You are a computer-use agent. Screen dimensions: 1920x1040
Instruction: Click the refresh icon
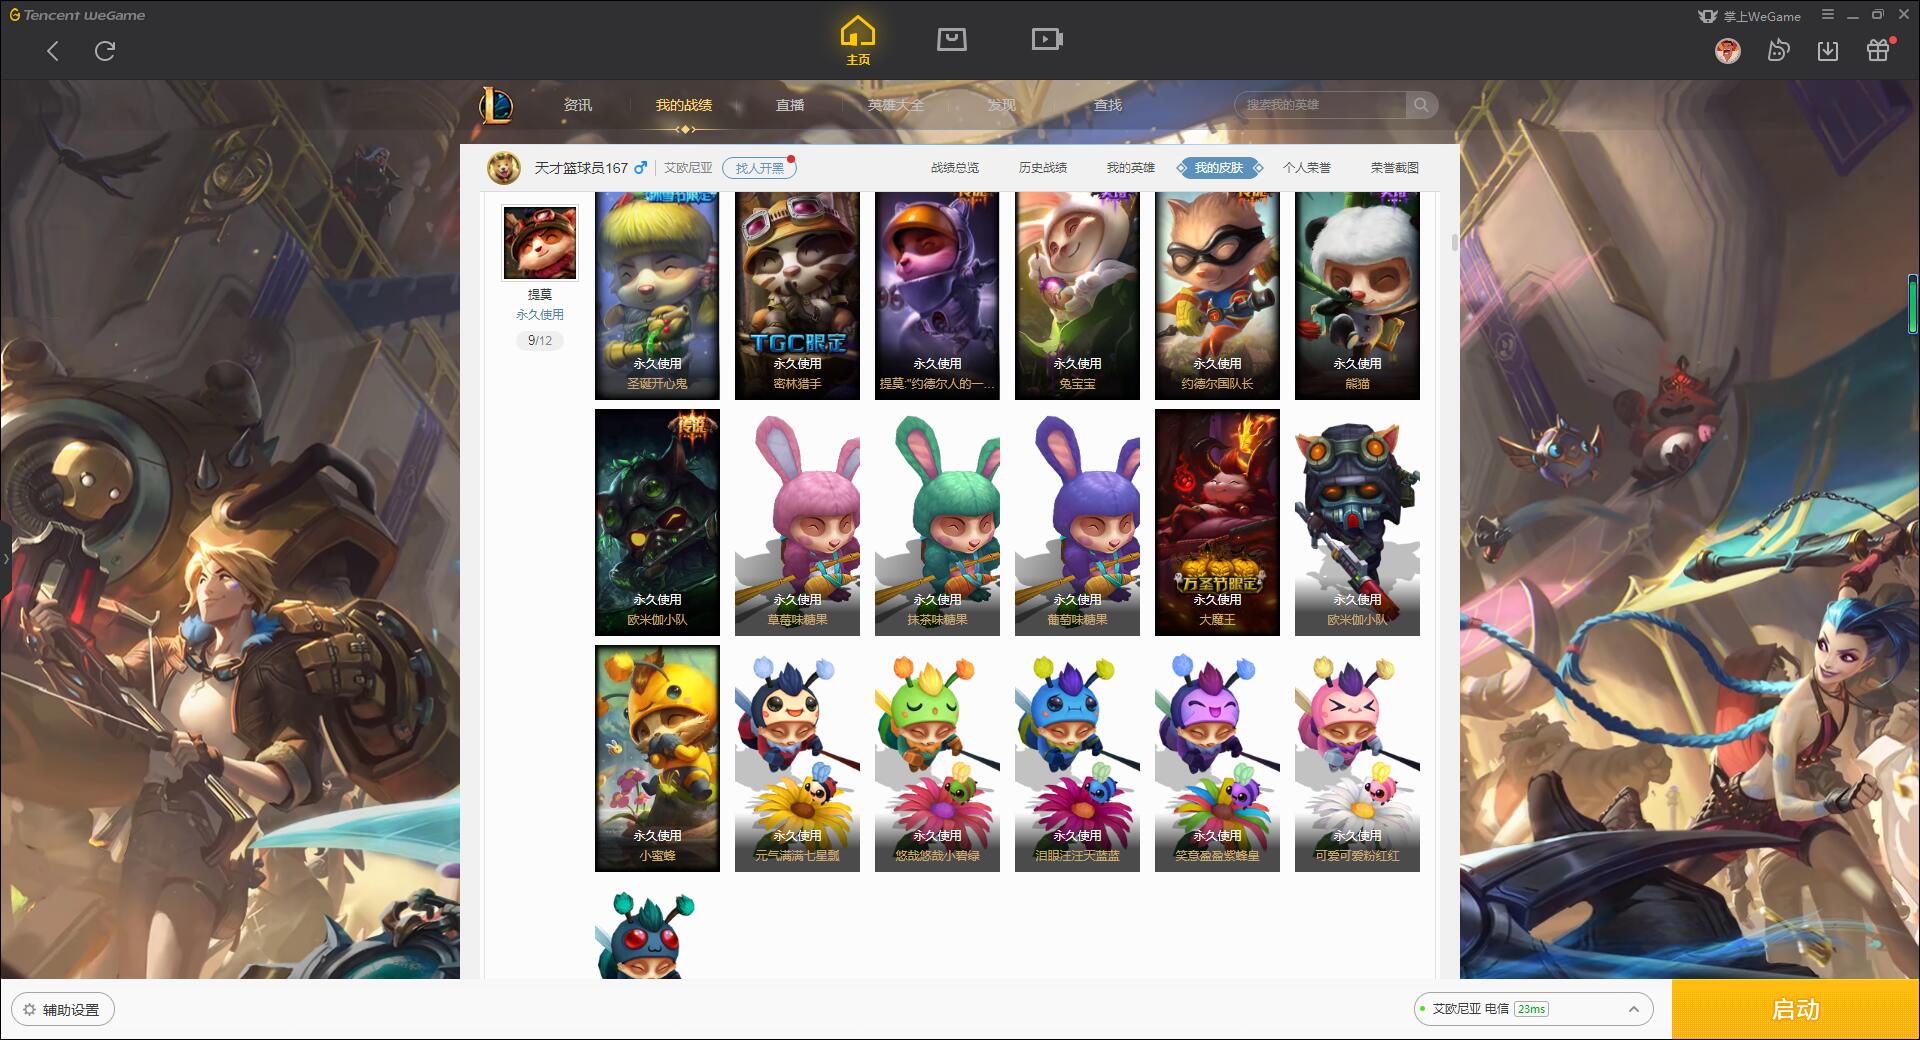(105, 51)
